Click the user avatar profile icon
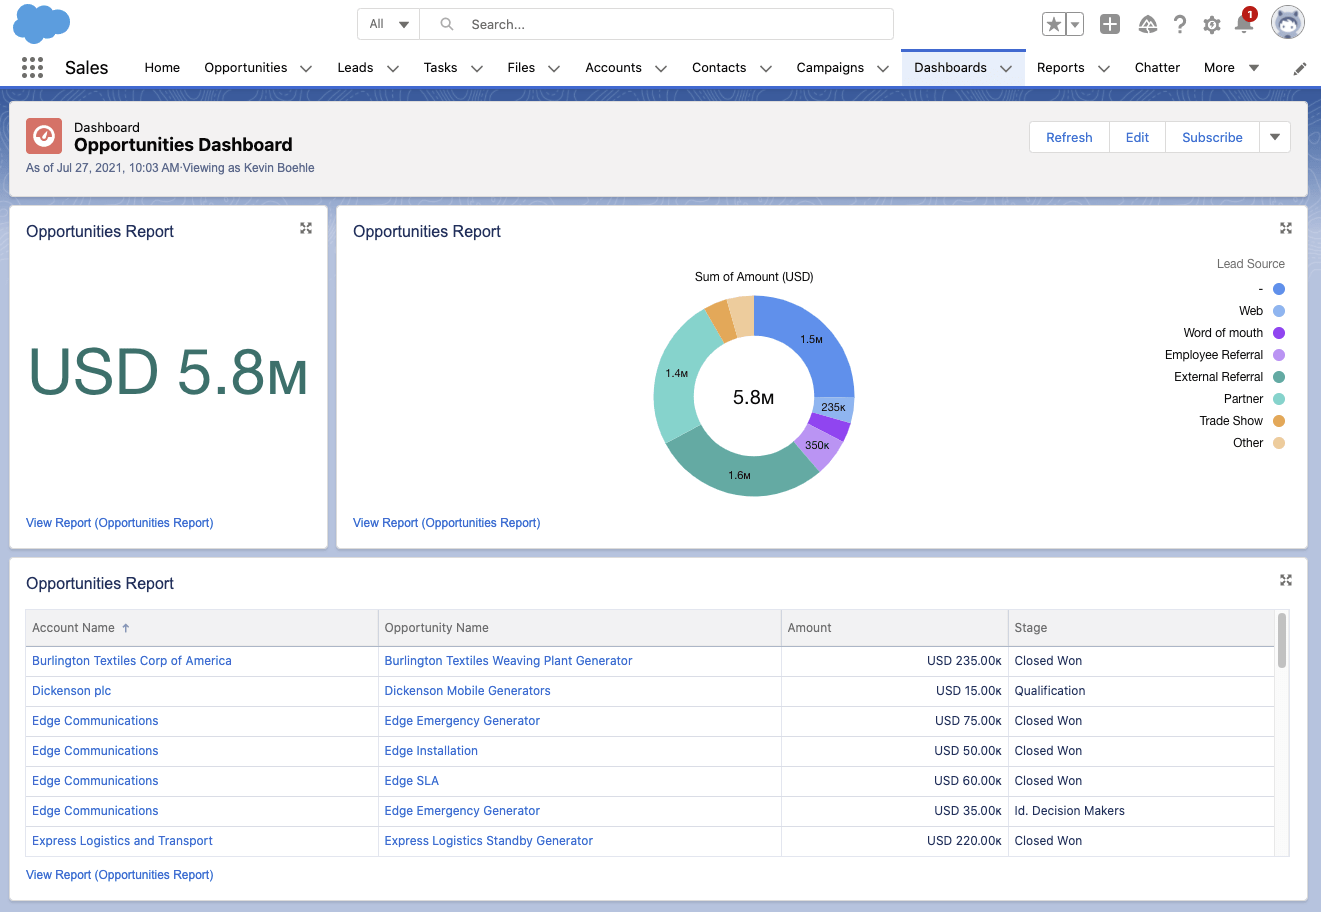Viewport: 1321px width, 912px height. coord(1287,22)
